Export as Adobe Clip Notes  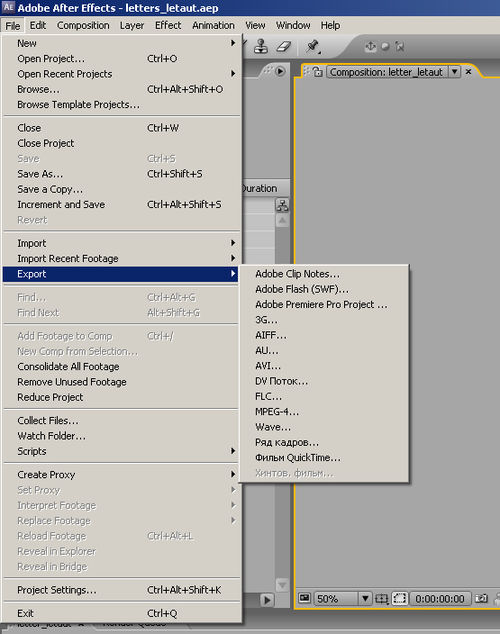pos(324,274)
